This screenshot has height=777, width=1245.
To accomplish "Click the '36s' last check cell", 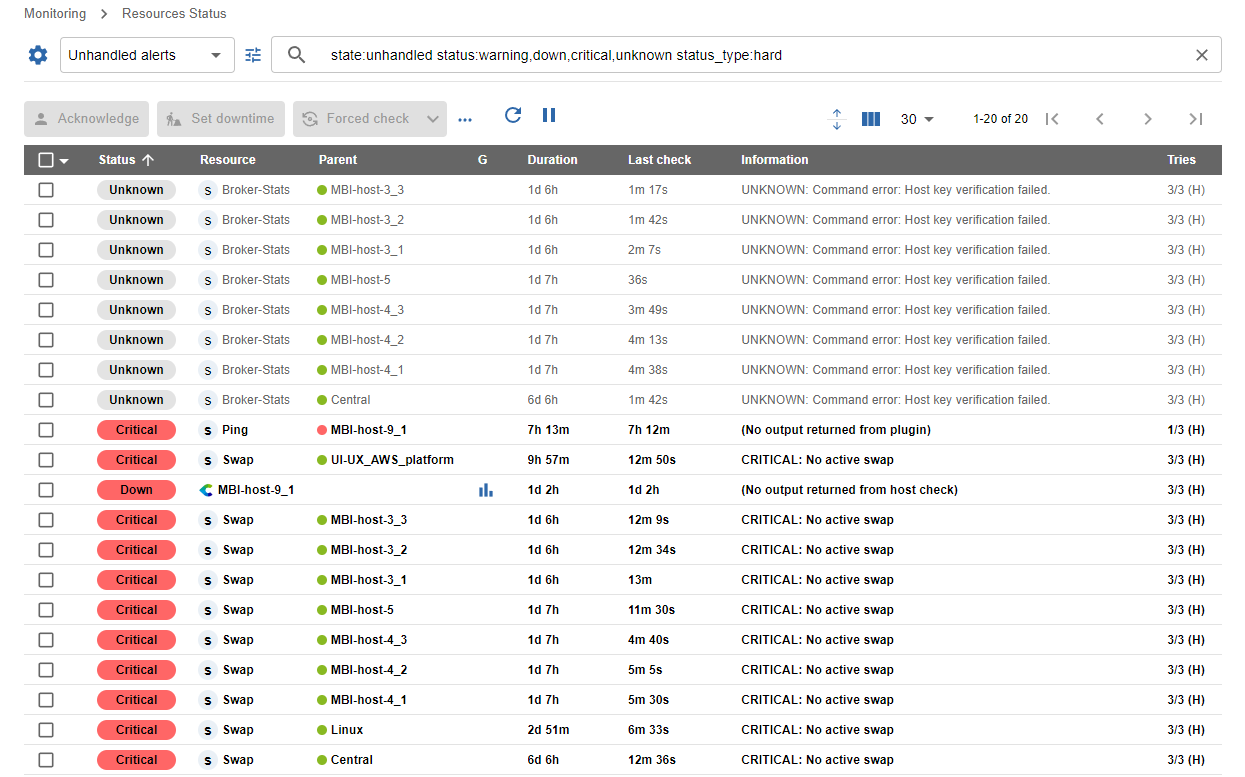I will coord(638,280).
